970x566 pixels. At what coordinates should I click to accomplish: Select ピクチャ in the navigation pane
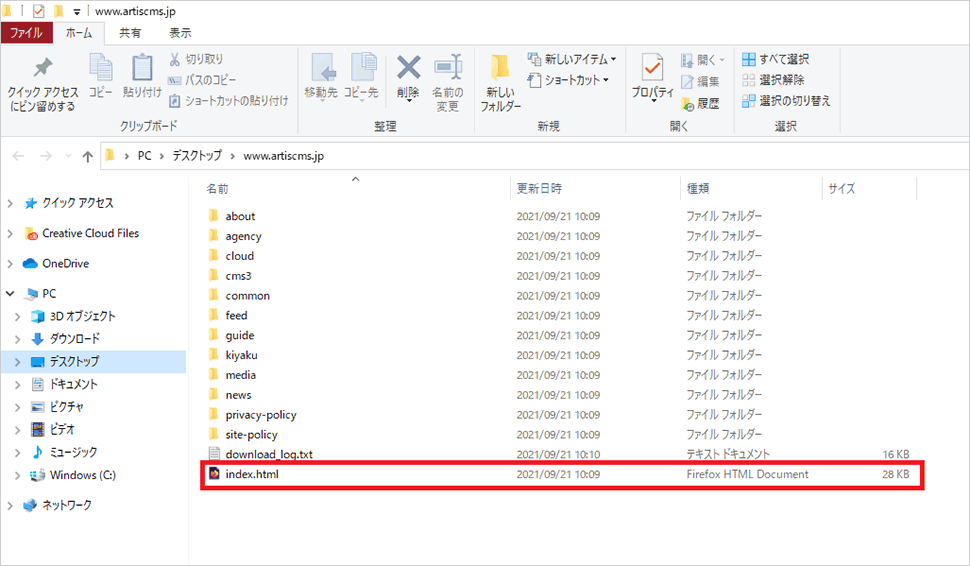point(66,407)
